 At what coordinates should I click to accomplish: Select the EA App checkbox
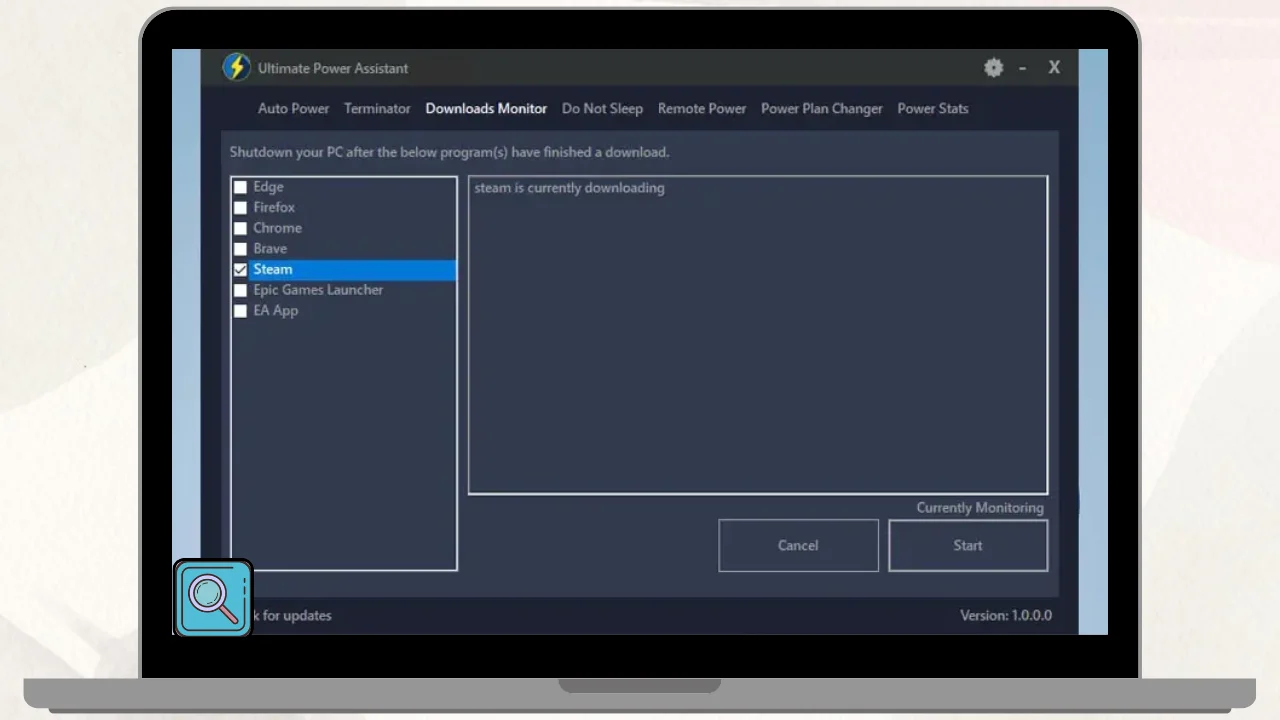point(240,311)
